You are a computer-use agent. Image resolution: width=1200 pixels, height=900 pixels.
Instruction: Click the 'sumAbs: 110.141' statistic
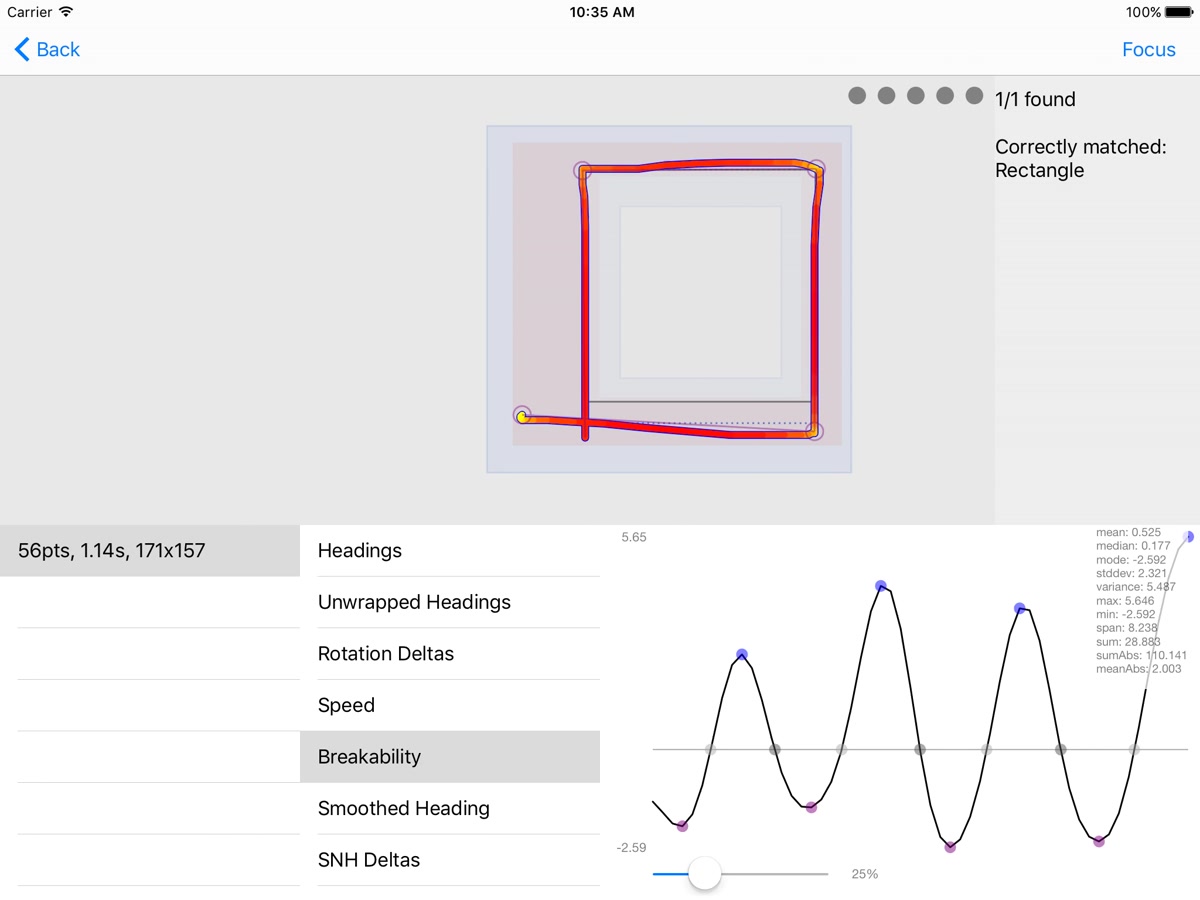(x=1141, y=656)
